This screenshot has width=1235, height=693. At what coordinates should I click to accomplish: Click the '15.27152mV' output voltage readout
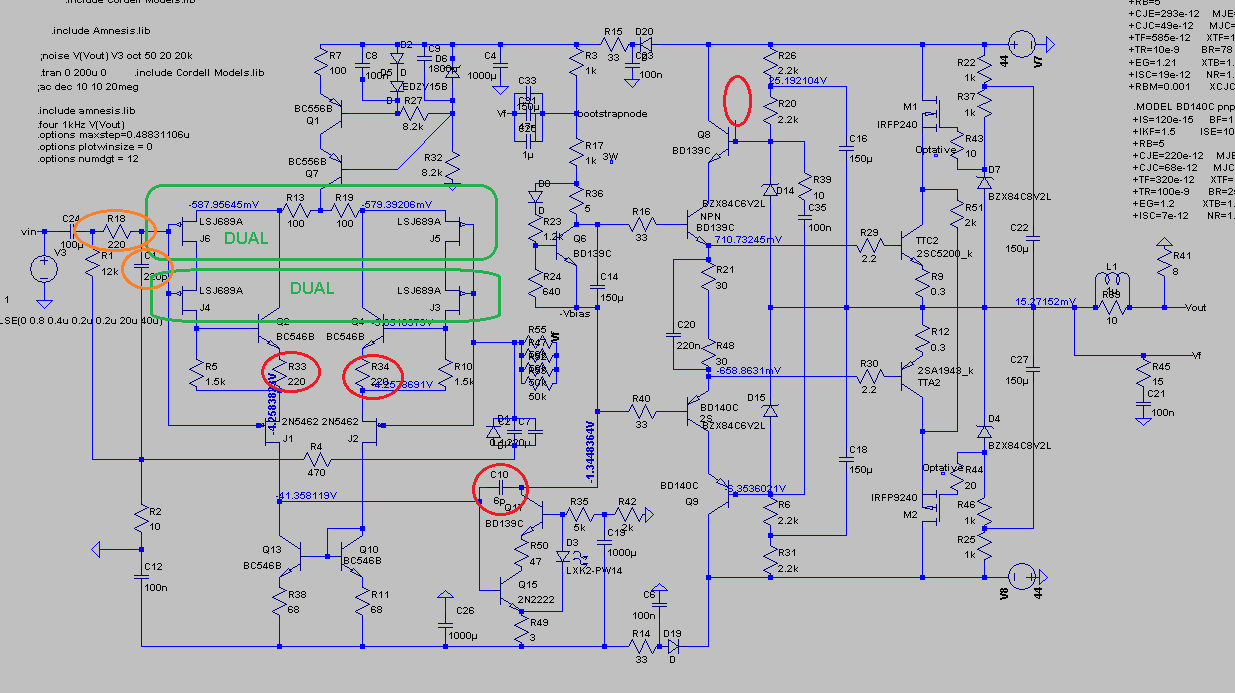pos(1045,301)
